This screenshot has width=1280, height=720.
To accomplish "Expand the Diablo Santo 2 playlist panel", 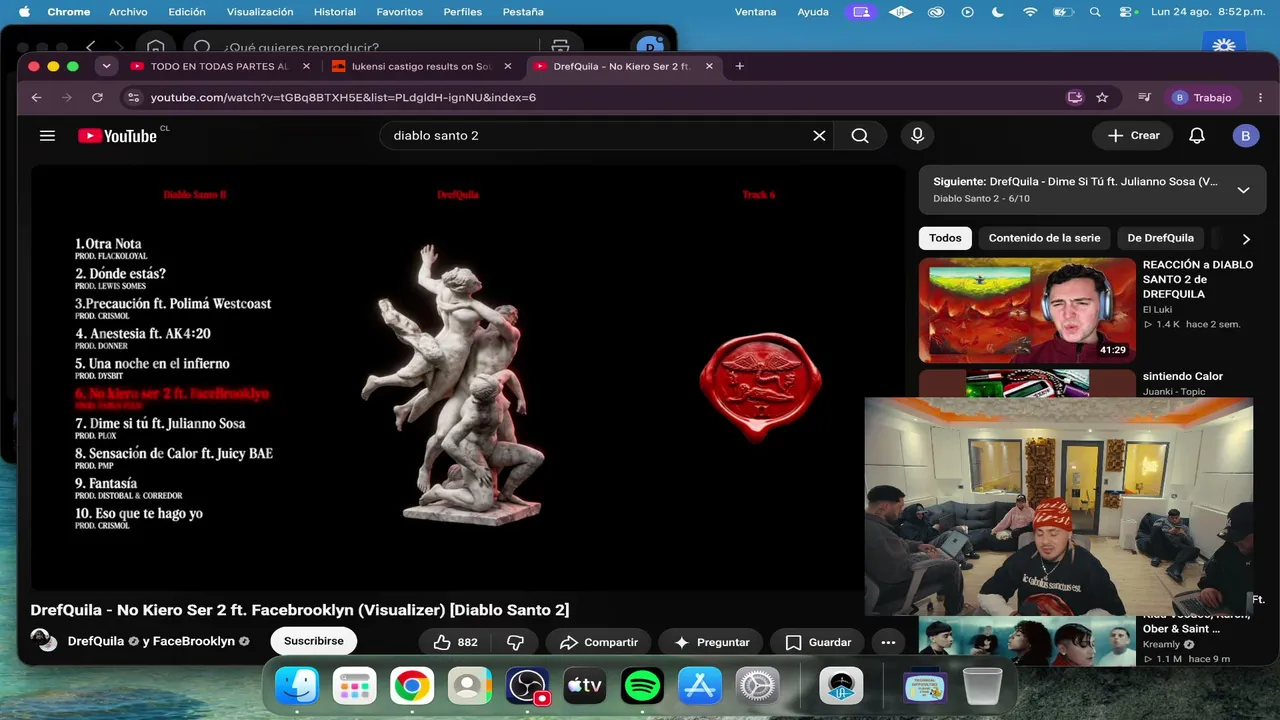I will pos(1243,190).
